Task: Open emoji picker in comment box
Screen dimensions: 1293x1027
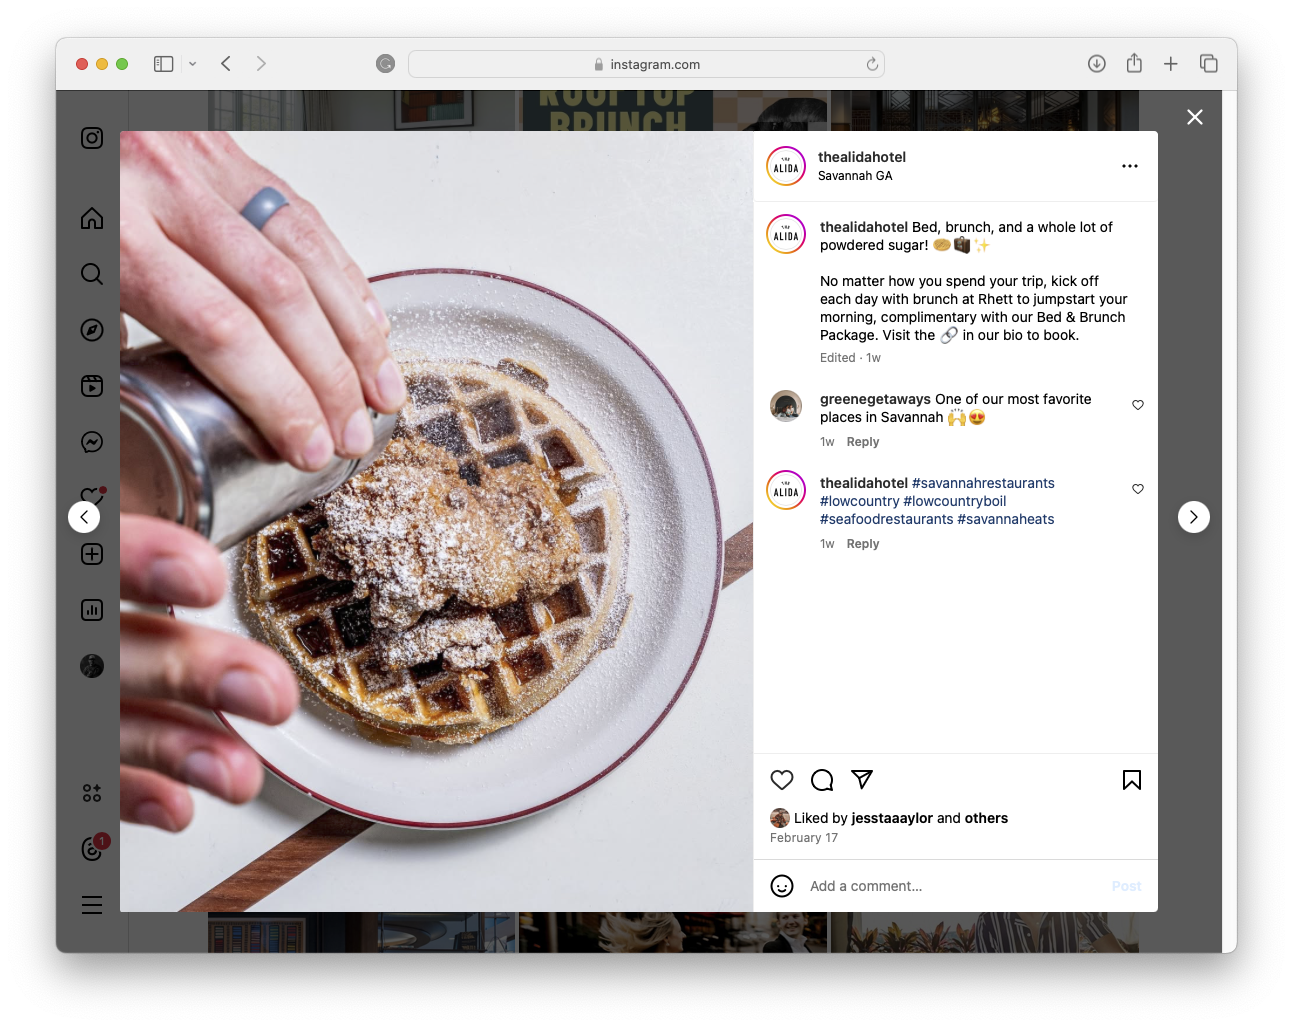Action: pos(782,886)
